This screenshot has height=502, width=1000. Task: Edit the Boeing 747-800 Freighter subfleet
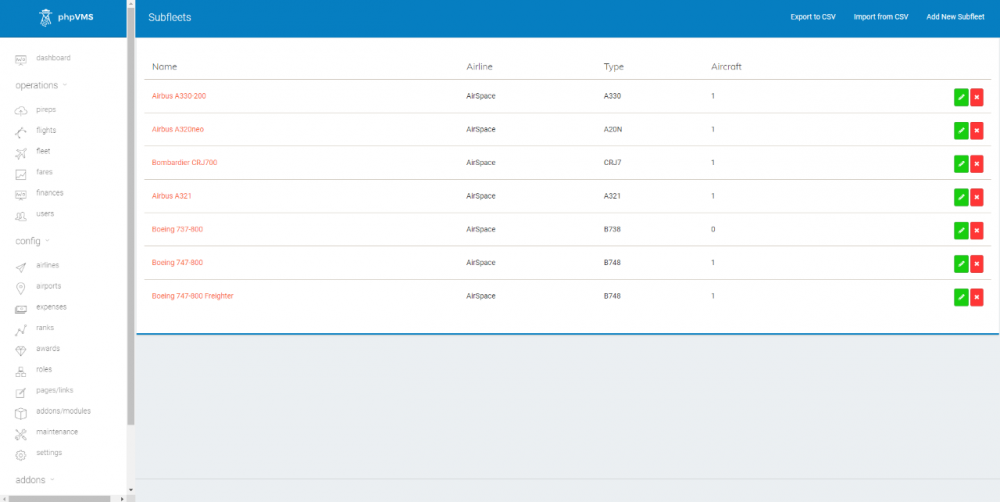pyautogui.click(x=961, y=297)
